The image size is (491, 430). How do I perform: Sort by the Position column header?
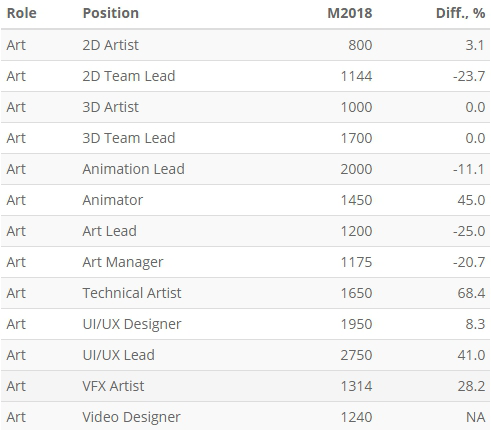coord(111,13)
